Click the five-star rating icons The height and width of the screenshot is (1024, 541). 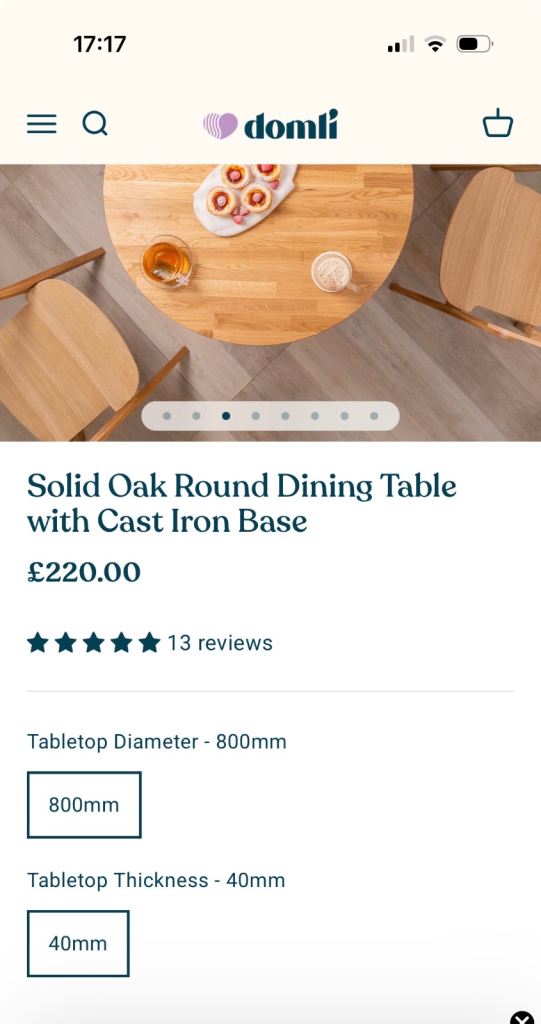[93, 643]
